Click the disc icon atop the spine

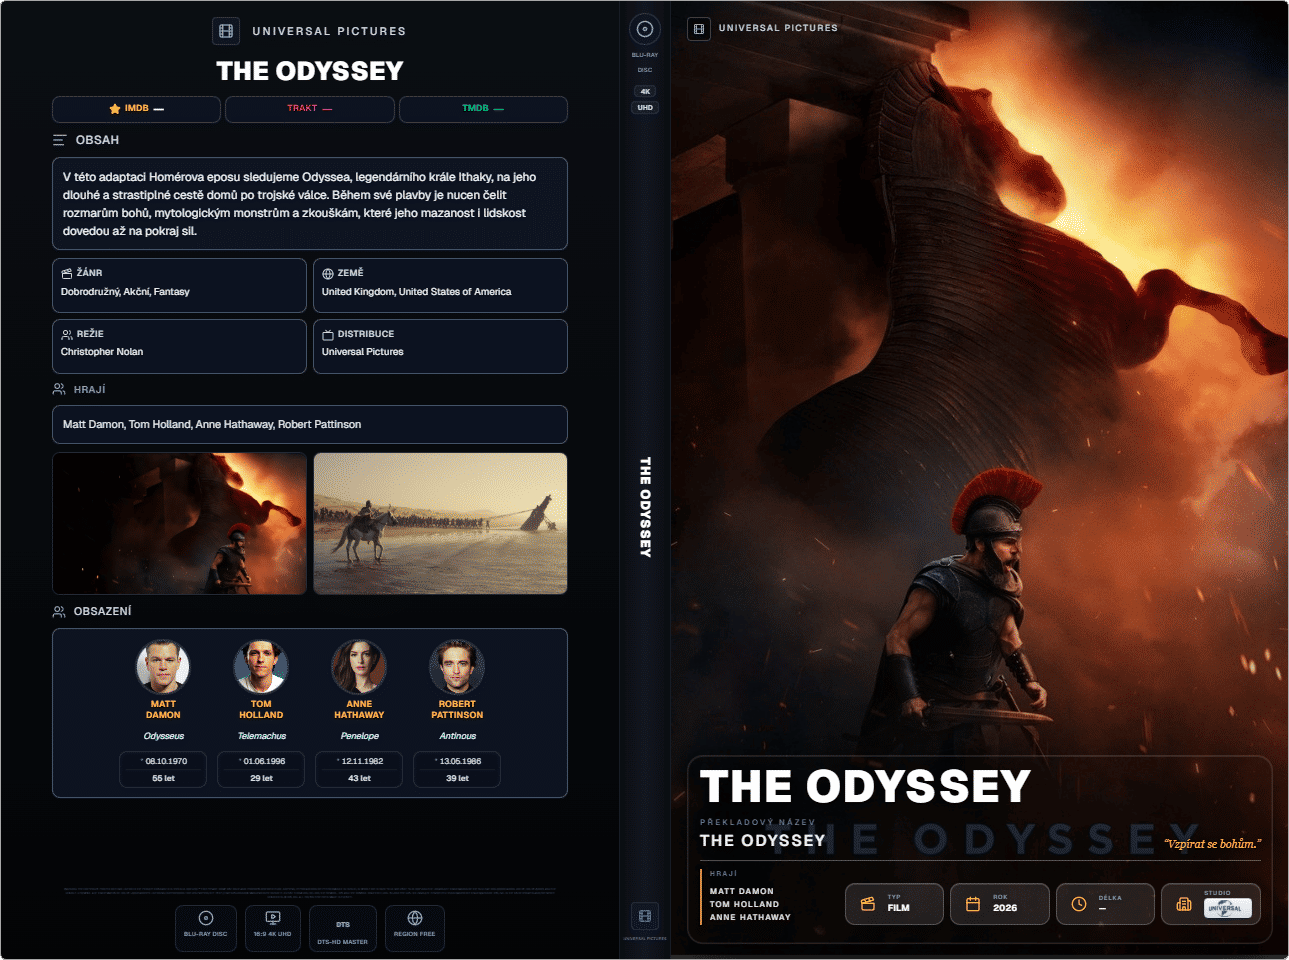point(645,29)
